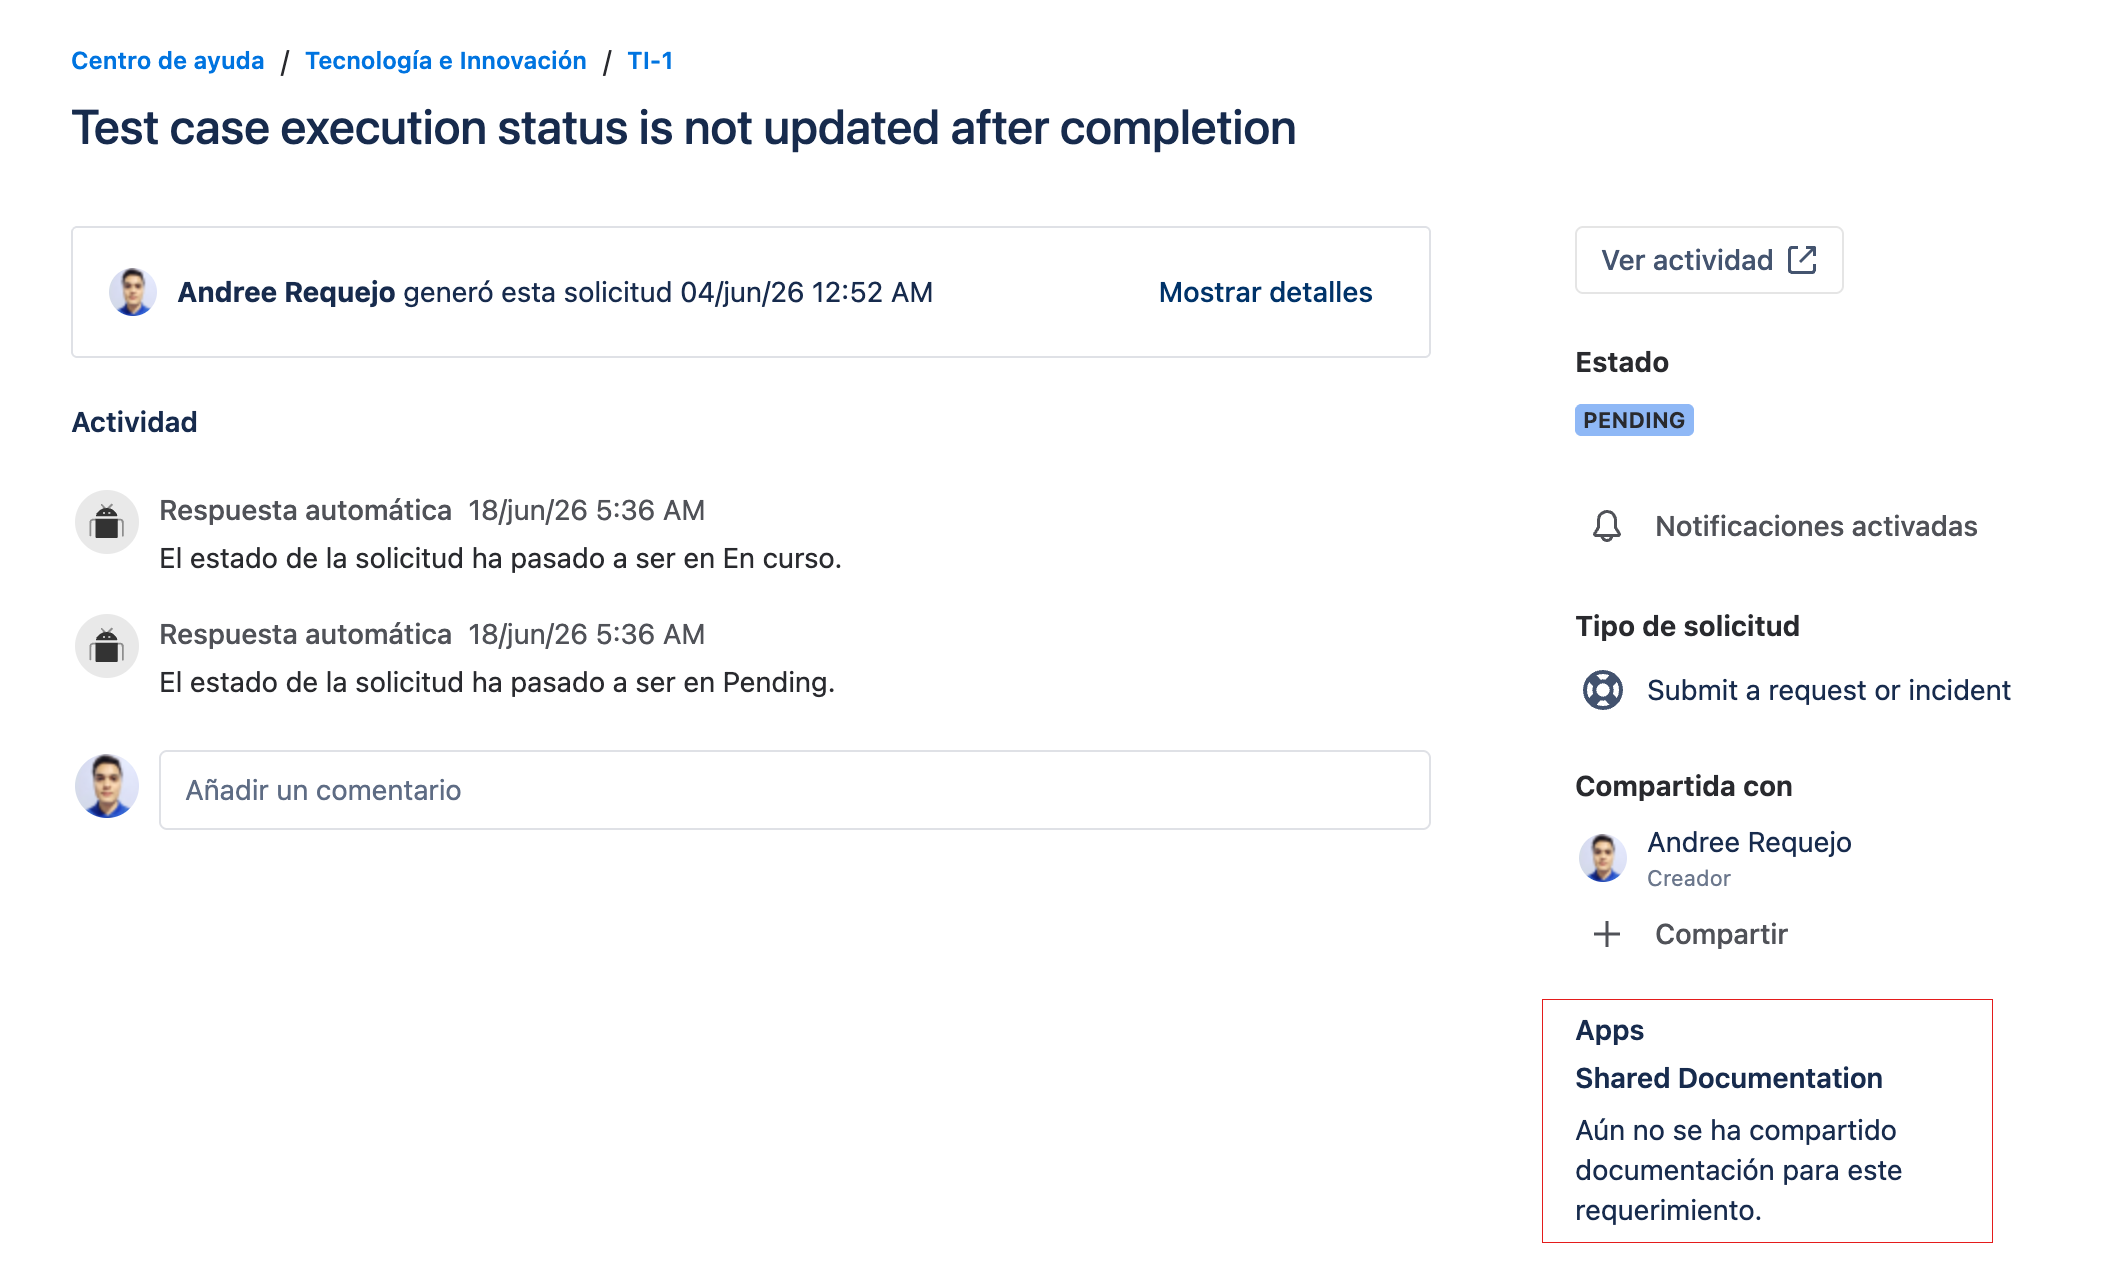Viewport: 2112px width, 1284px height.
Task: Click the user avatar beside comment box
Action: pos(107,786)
